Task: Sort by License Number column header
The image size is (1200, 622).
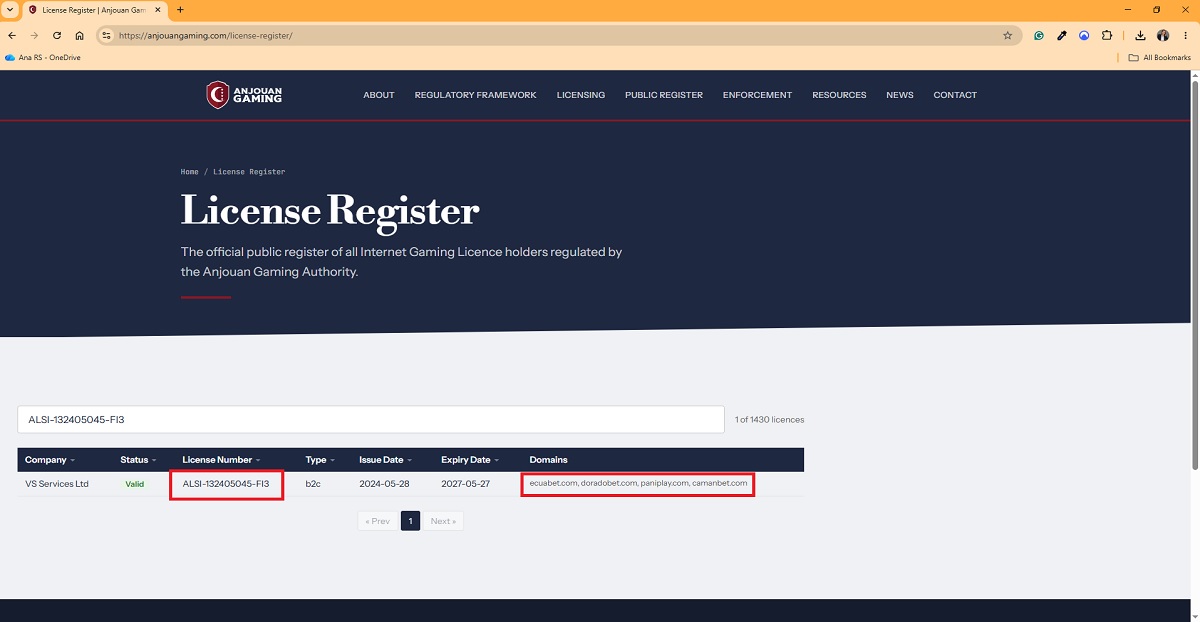Action: tap(221, 460)
